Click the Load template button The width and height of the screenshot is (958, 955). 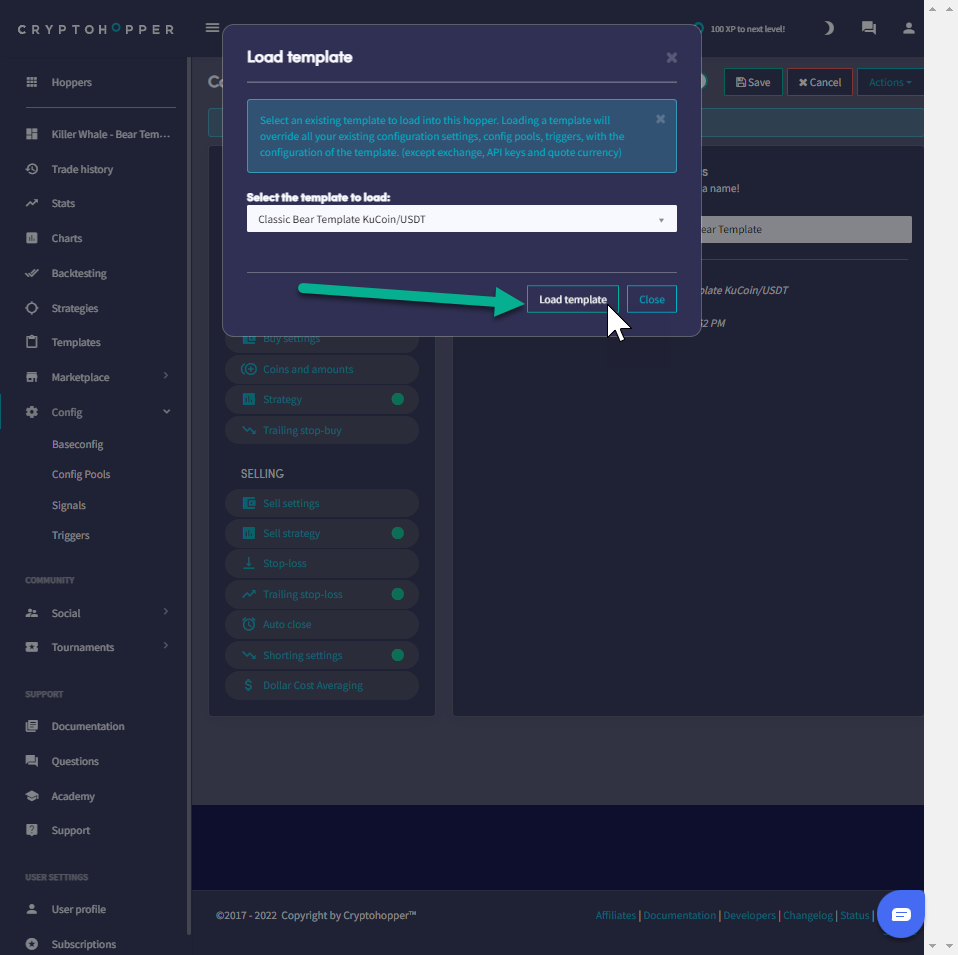tap(572, 299)
